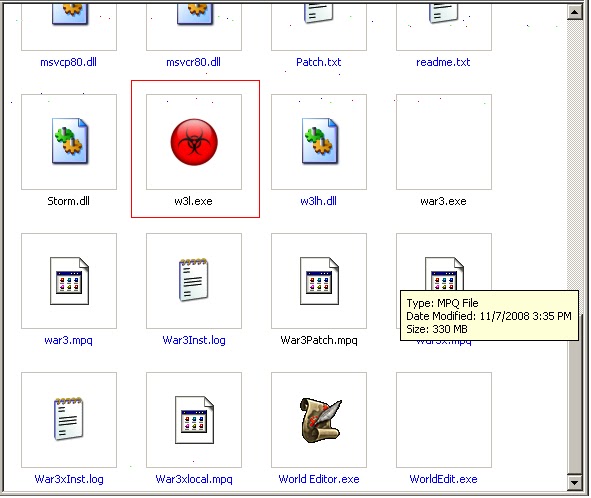This screenshot has width=591, height=498.
Task: Click the w3lh.dll file name
Action: [318, 201]
